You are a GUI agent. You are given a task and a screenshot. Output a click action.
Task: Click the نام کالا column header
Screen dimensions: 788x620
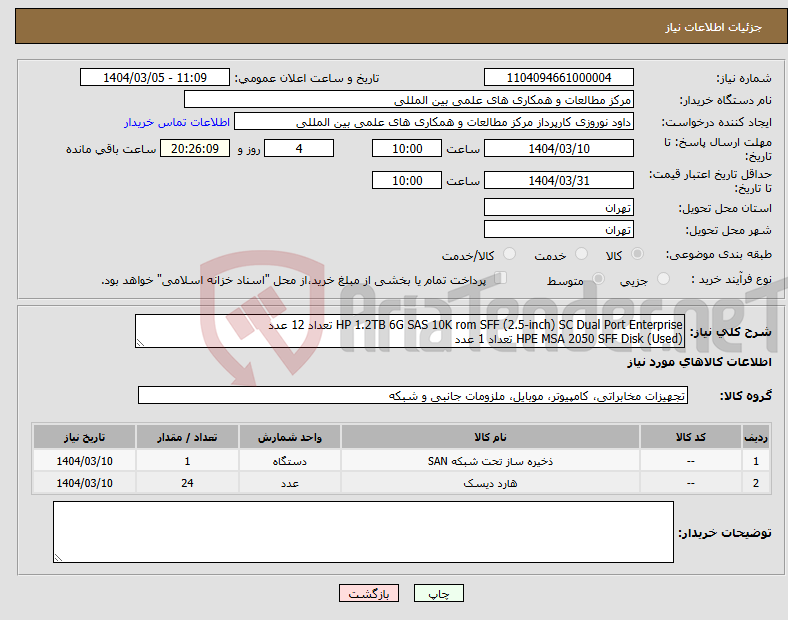point(490,437)
